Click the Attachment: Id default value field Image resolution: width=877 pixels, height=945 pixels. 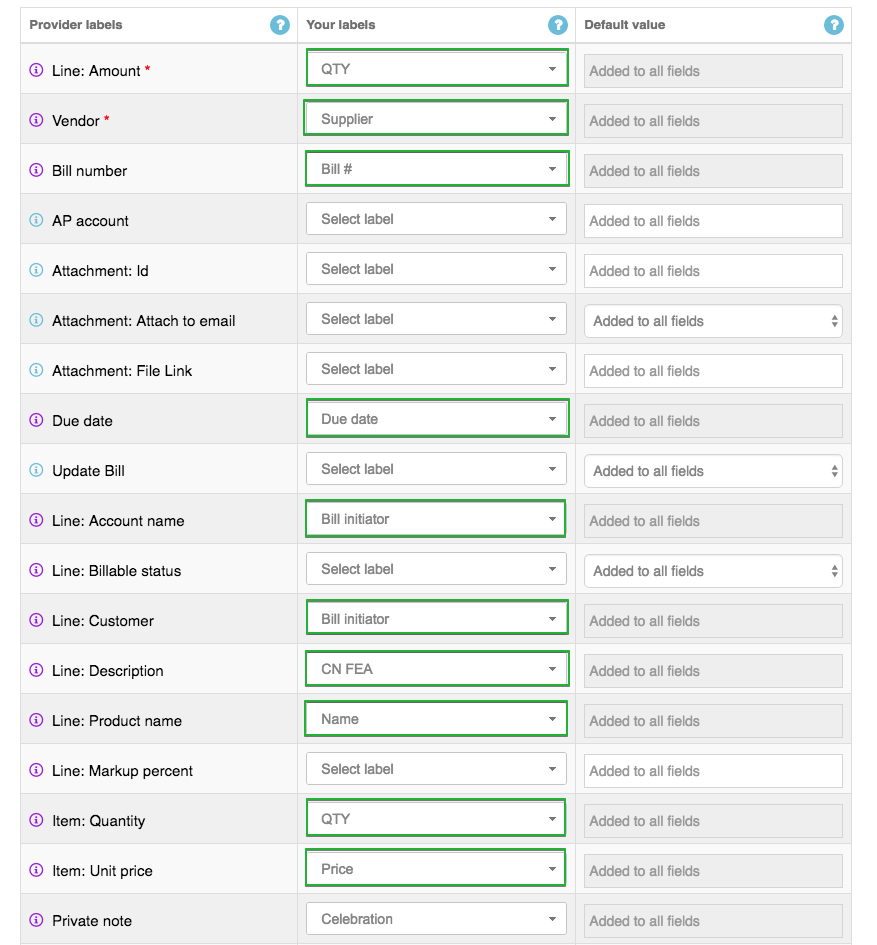713,271
